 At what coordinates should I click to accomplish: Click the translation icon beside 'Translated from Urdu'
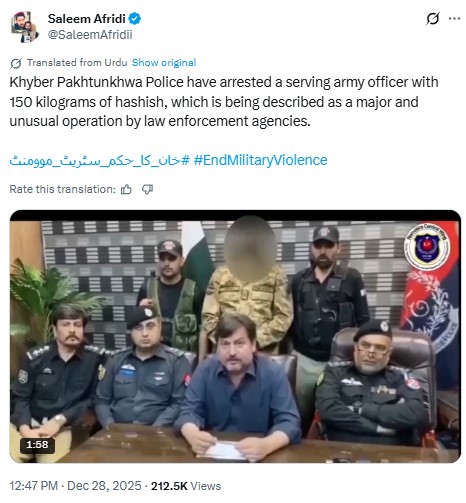point(16,63)
